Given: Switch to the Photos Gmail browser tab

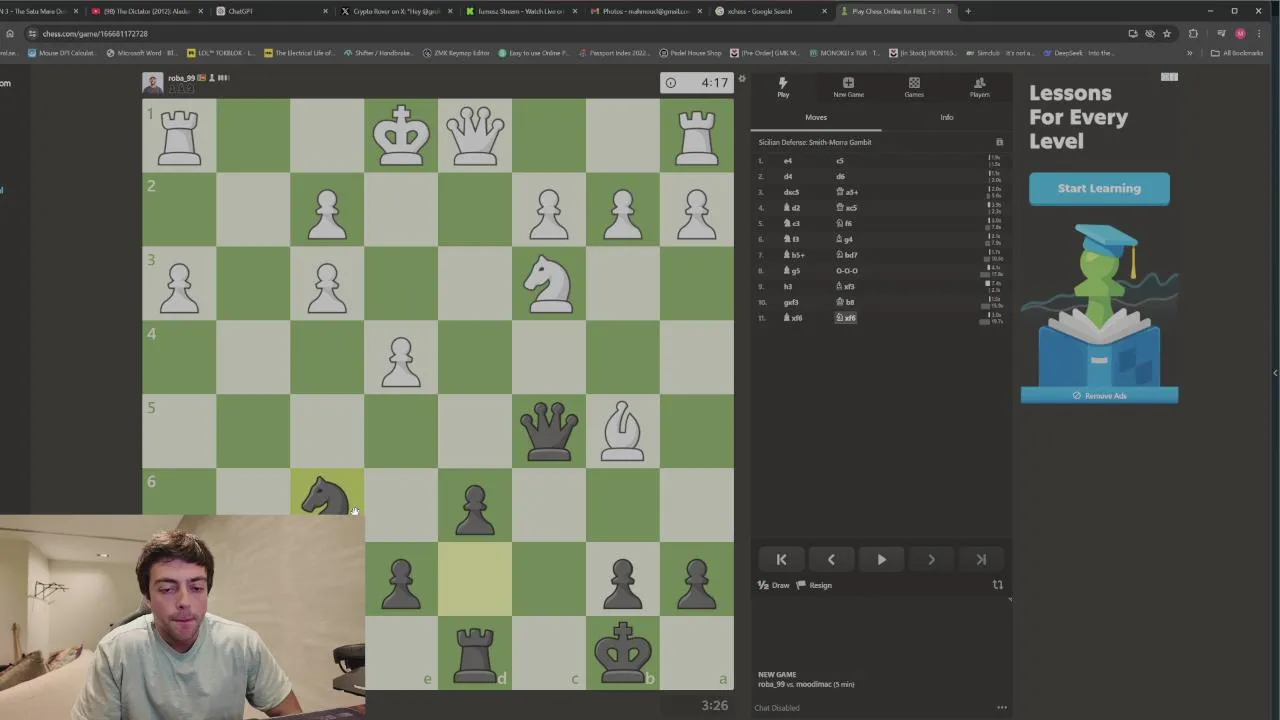Looking at the screenshot, I should pos(644,11).
